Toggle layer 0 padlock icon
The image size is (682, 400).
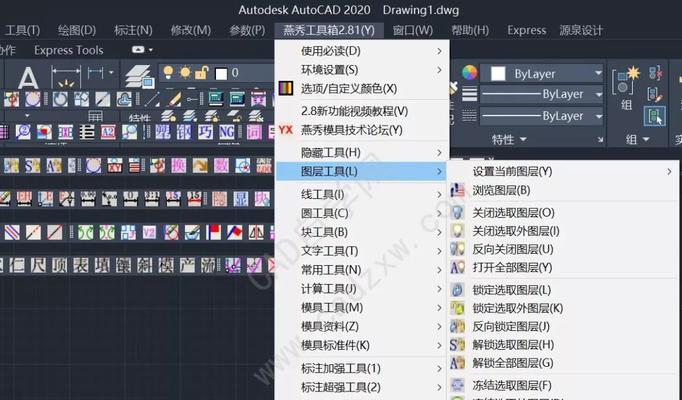point(201,72)
